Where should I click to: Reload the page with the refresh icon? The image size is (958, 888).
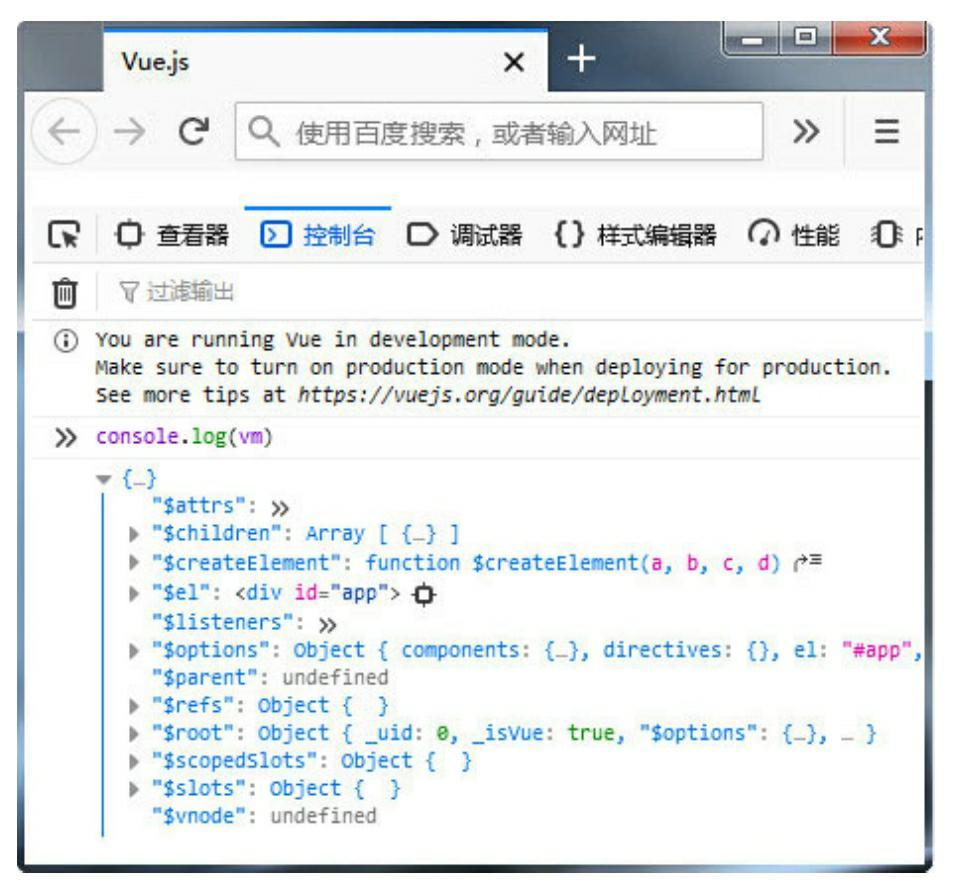click(194, 131)
